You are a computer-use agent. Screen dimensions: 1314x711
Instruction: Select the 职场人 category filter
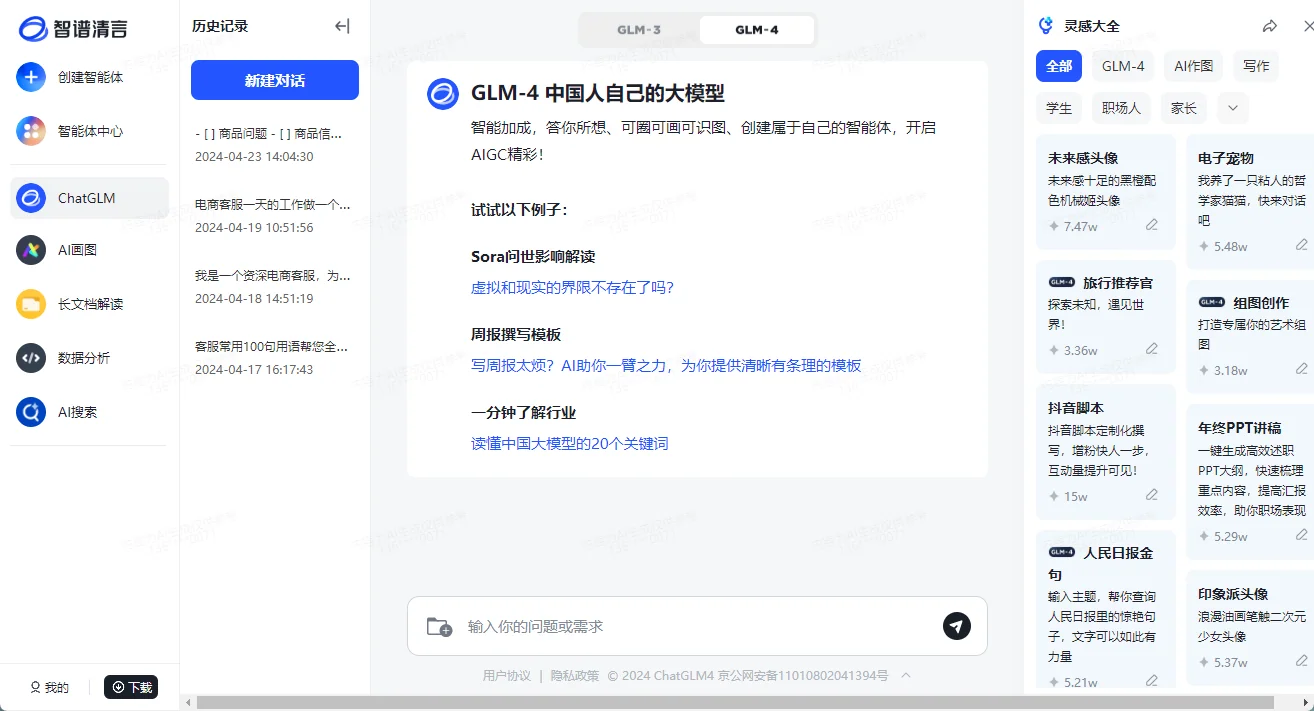point(1122,108)
